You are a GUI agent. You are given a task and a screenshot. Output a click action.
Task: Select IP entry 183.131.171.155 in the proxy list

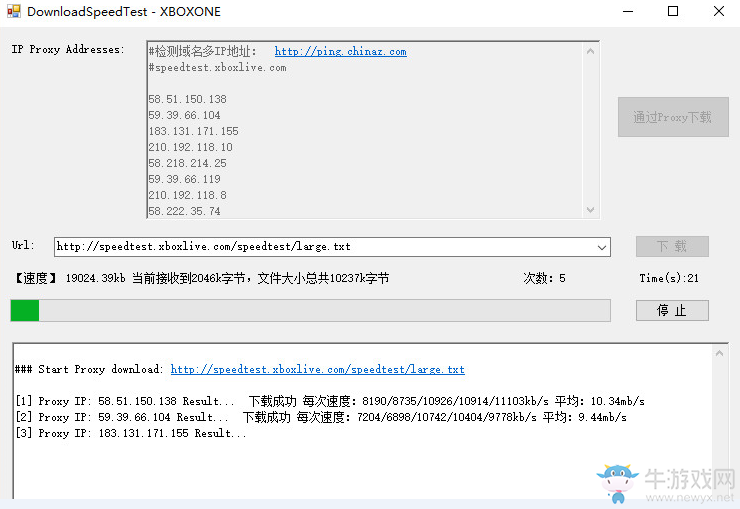(193, 131)
